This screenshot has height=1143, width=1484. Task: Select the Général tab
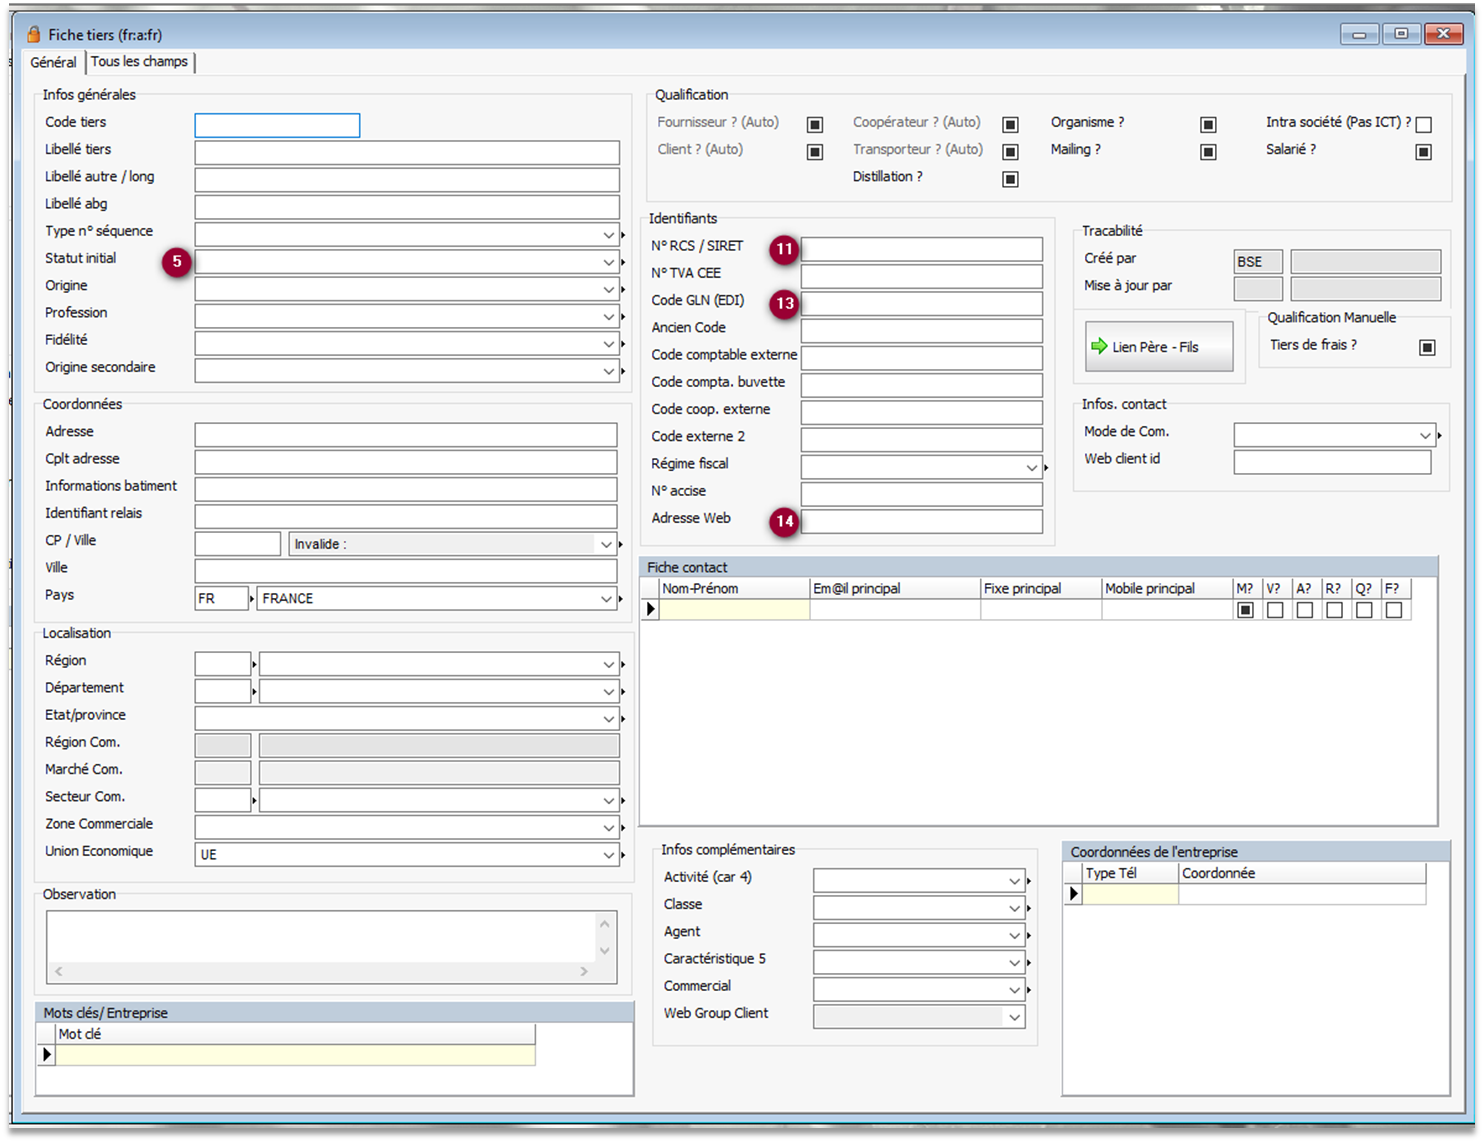(53, 62)
